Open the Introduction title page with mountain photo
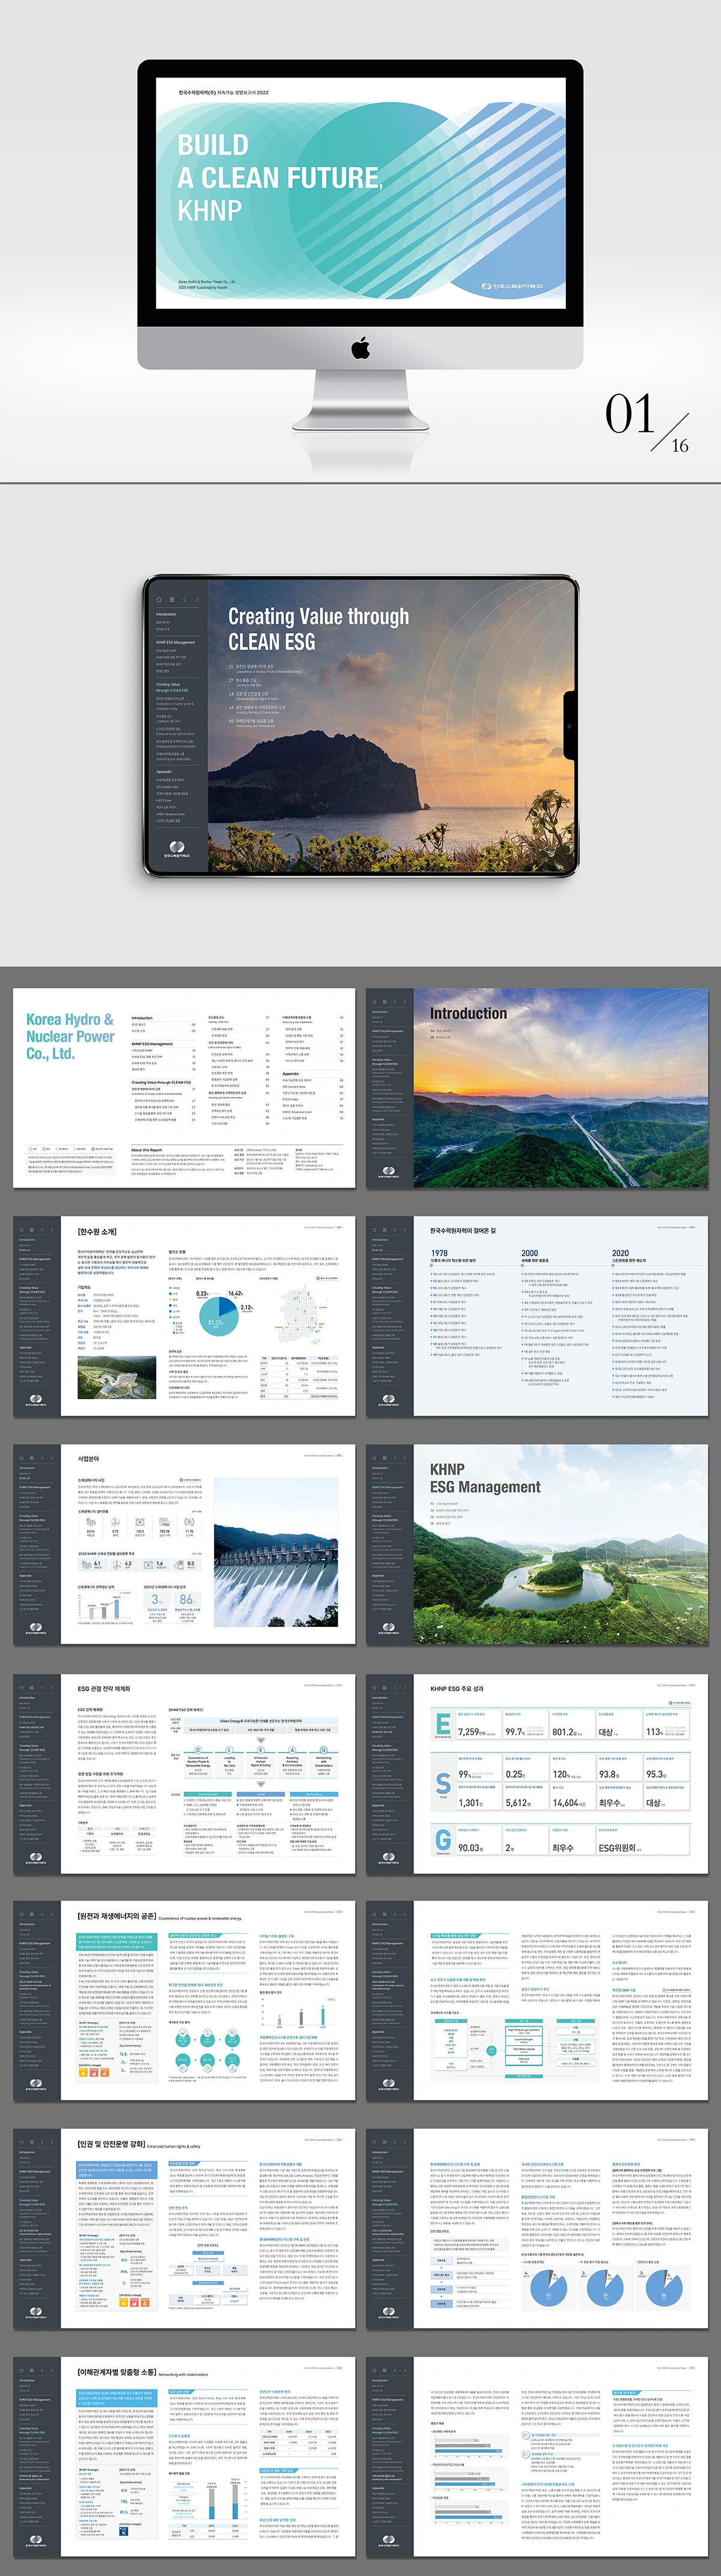The width and height of the screenshot is (721, 2576). tap(538, 1088)
